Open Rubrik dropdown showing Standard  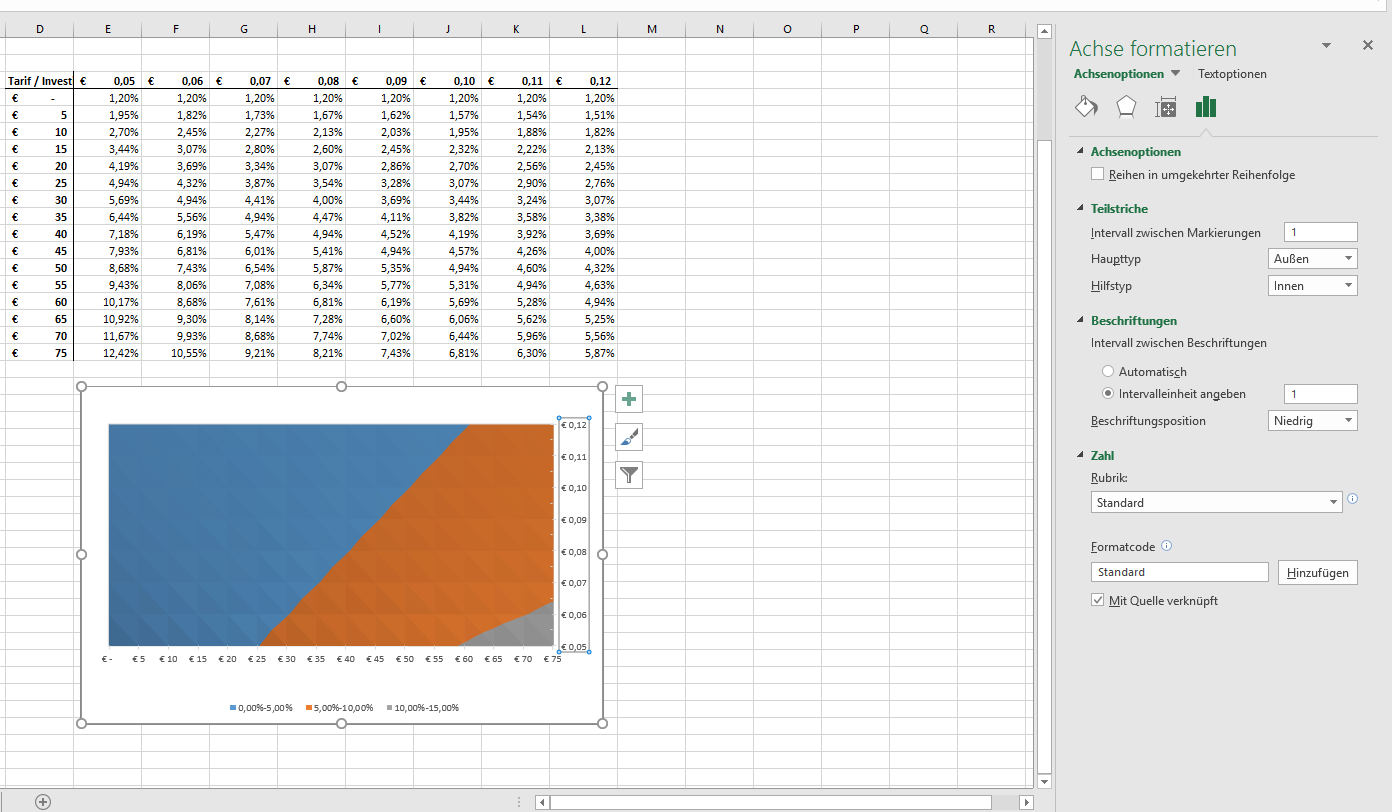[1216, 502]
